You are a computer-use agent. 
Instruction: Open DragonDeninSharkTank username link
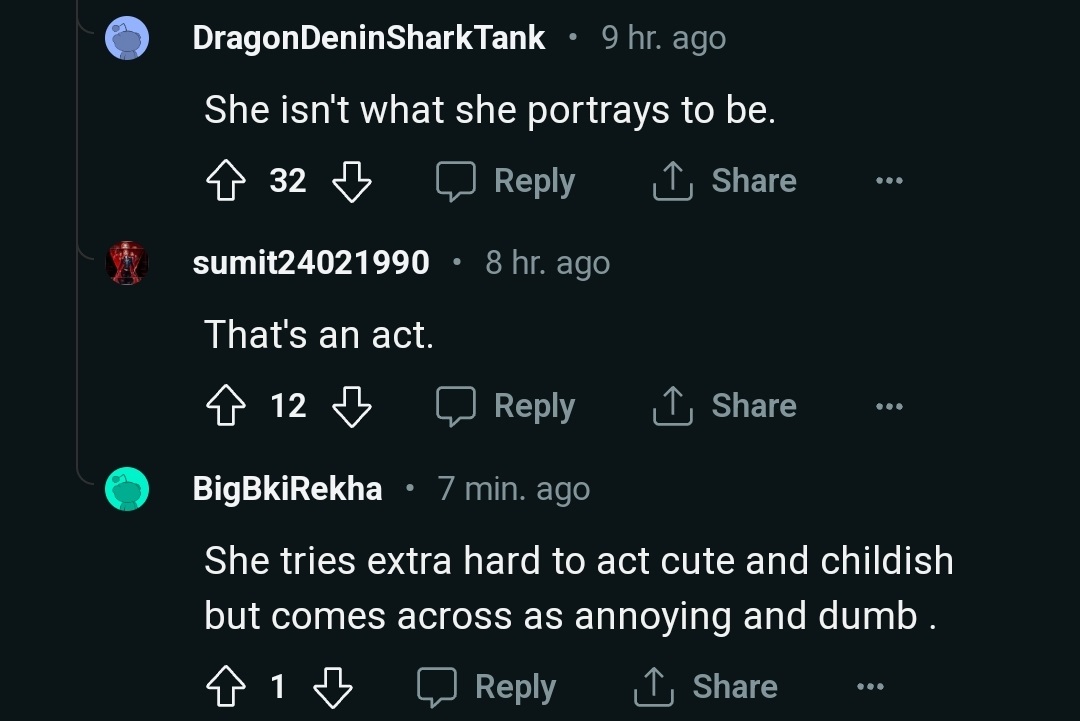pyautogui.click(x=369, y=39)
